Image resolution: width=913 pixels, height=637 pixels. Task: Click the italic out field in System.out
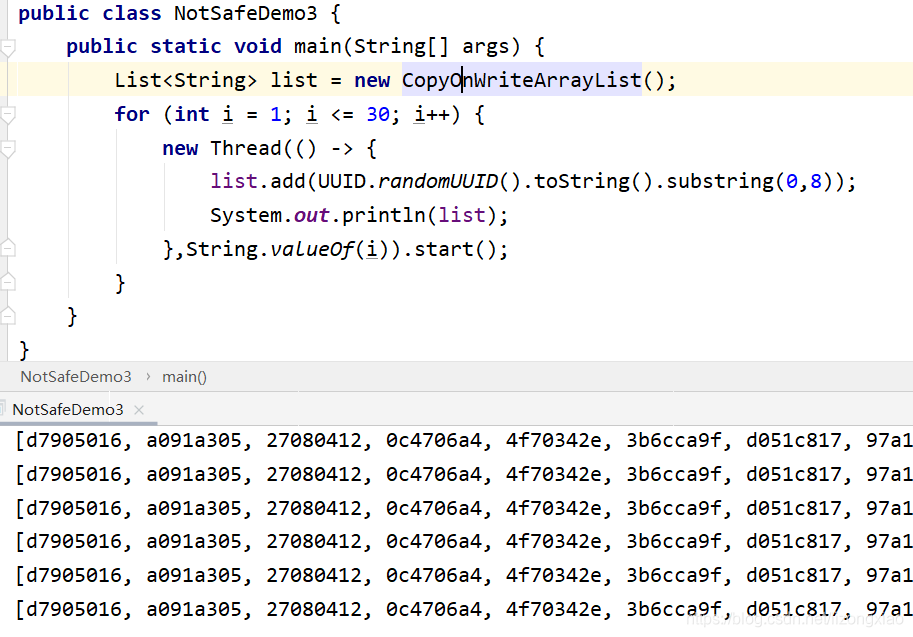[x=312, y=215]
